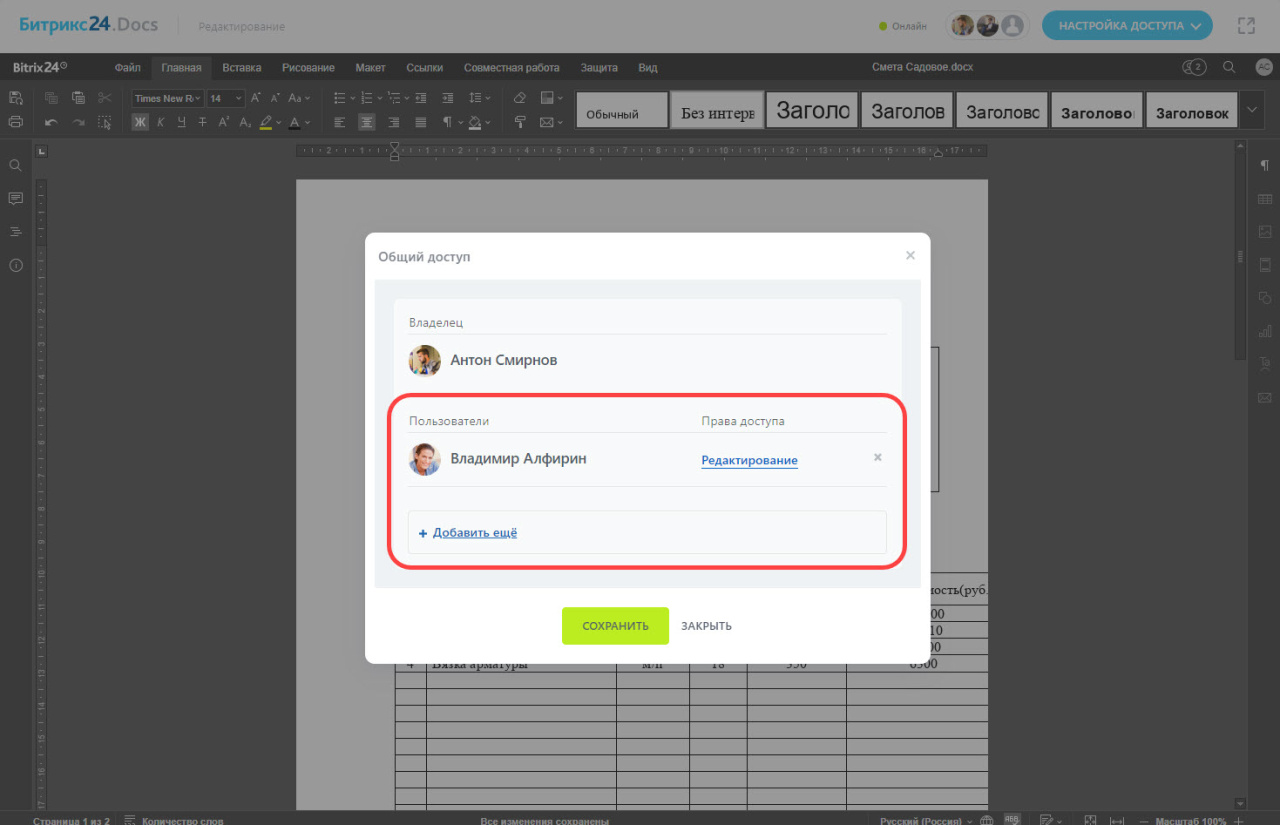The image size is (1280, 825).
Task: Close the Общий доступ dialog with the x
Action: point(910,255)
